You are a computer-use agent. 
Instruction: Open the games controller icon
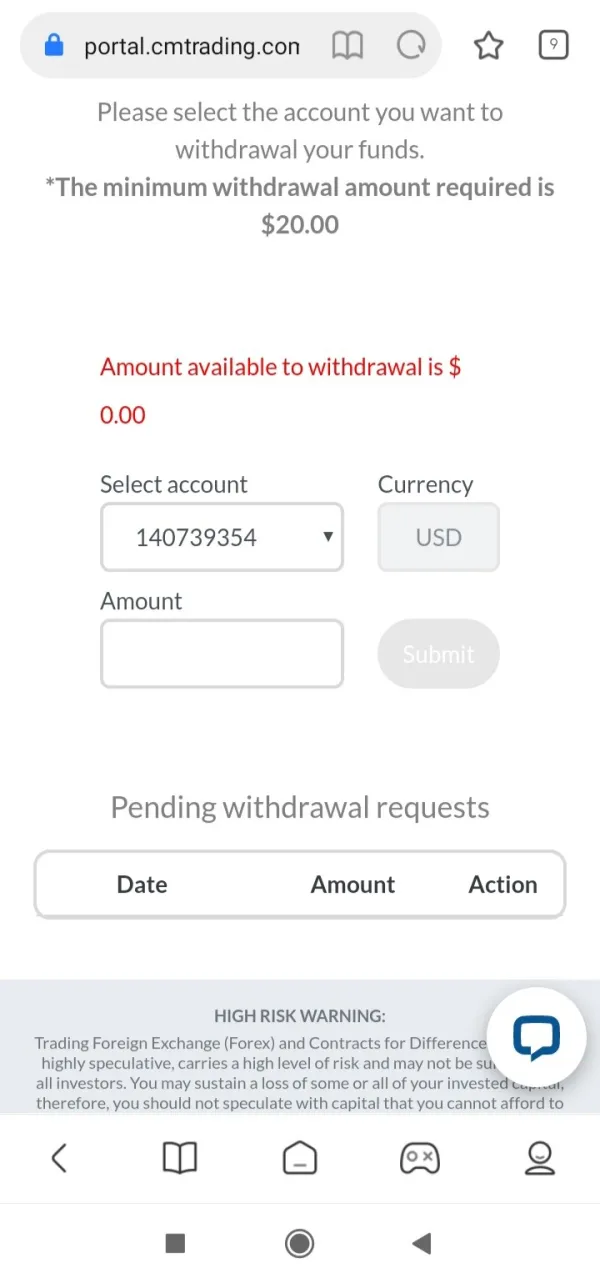point(419,1158)
